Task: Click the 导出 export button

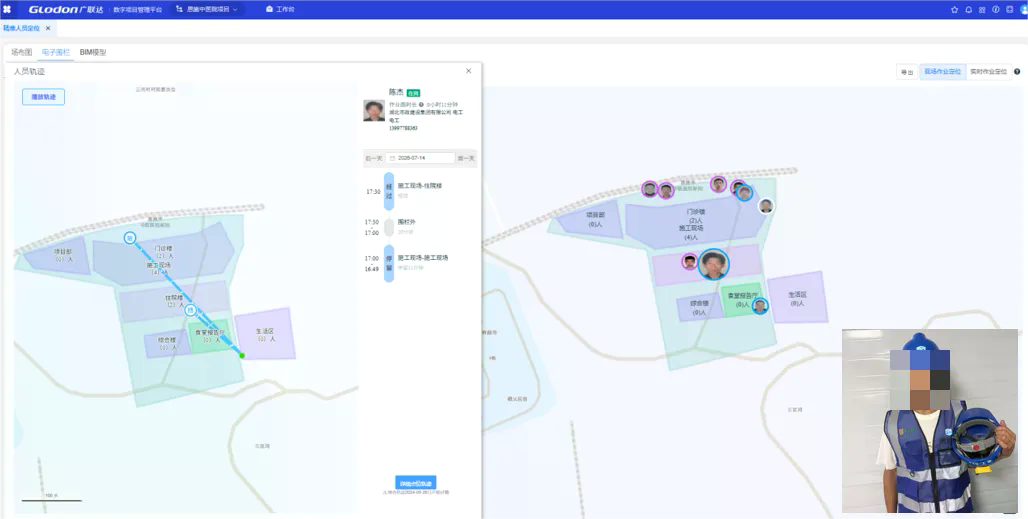Action: coord(907,72)
